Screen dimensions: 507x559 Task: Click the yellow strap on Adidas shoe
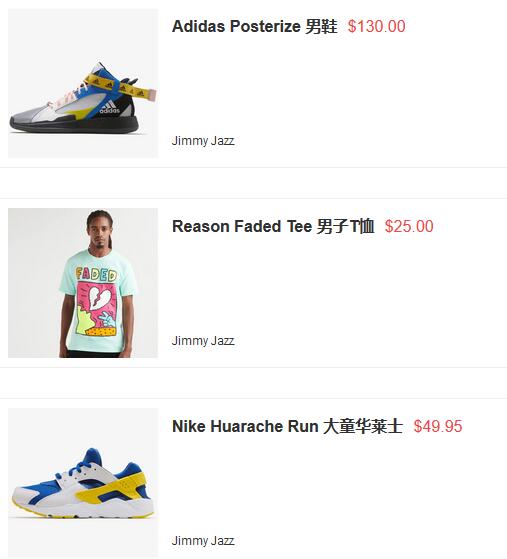[119, 87]
